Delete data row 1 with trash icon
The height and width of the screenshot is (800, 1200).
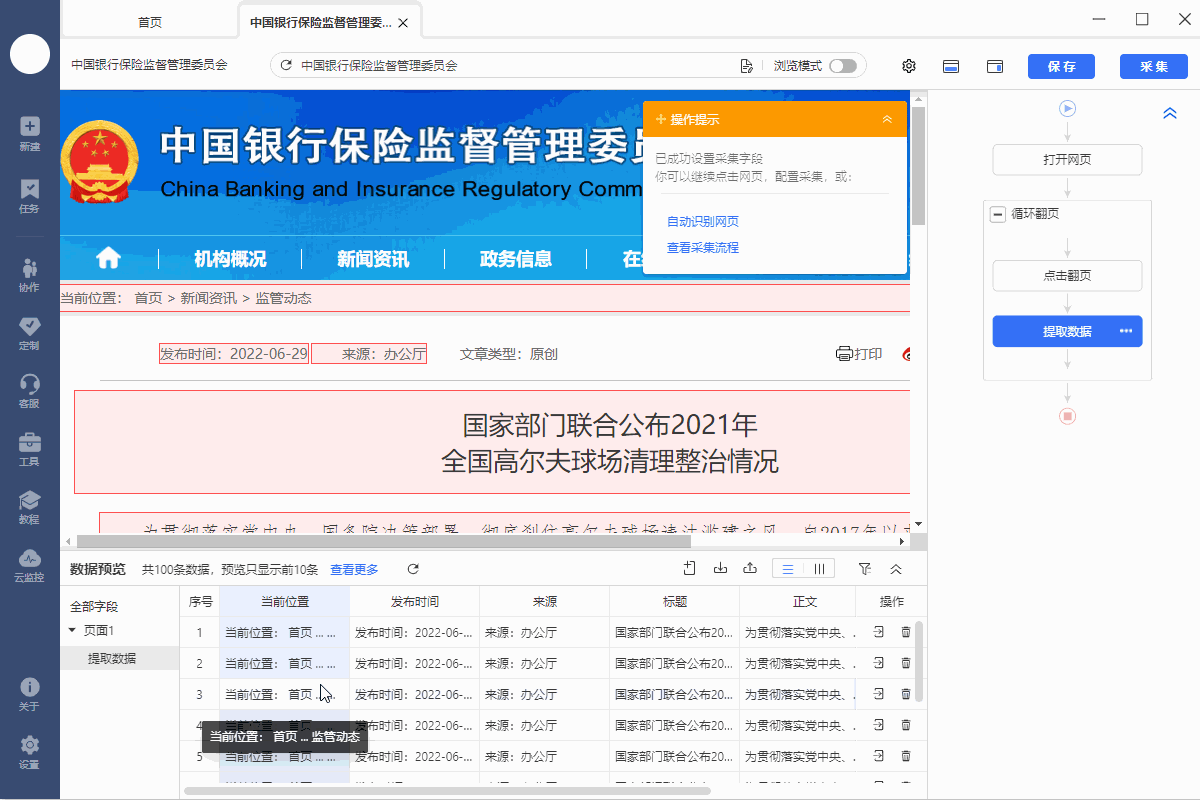point(906,632)
